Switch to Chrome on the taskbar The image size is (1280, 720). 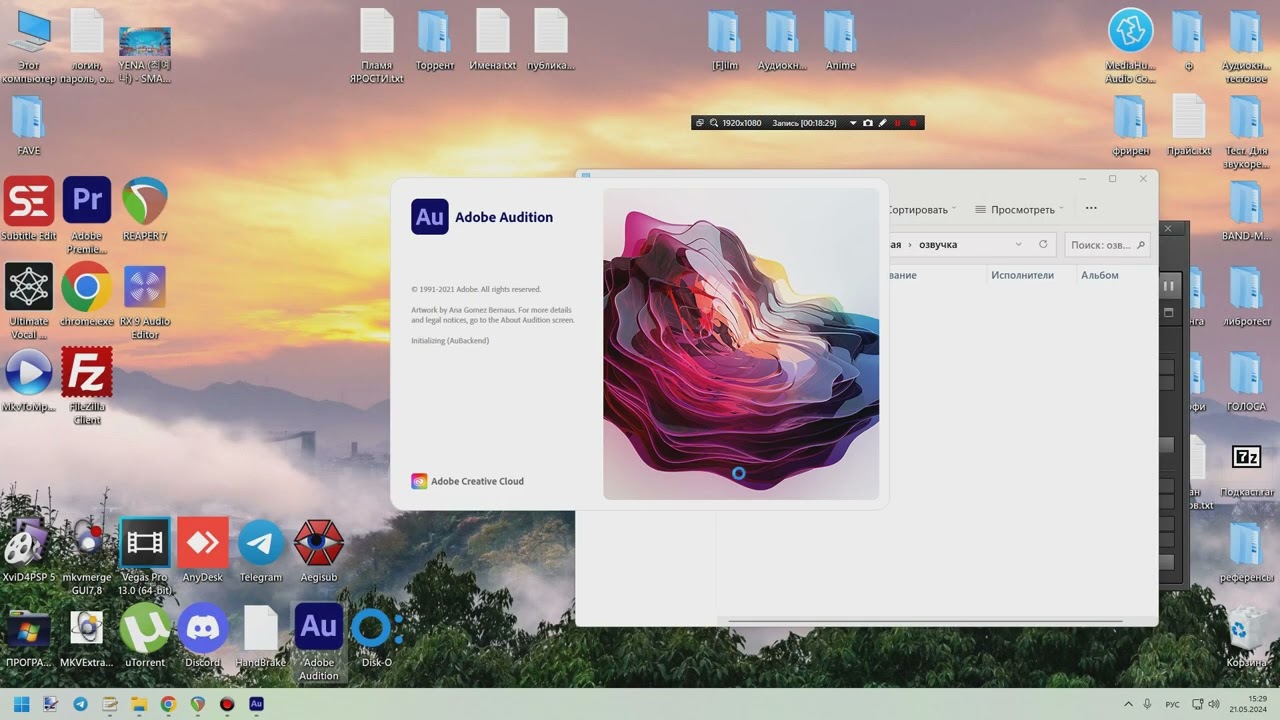pyautogui.click(x=168, y=704)
